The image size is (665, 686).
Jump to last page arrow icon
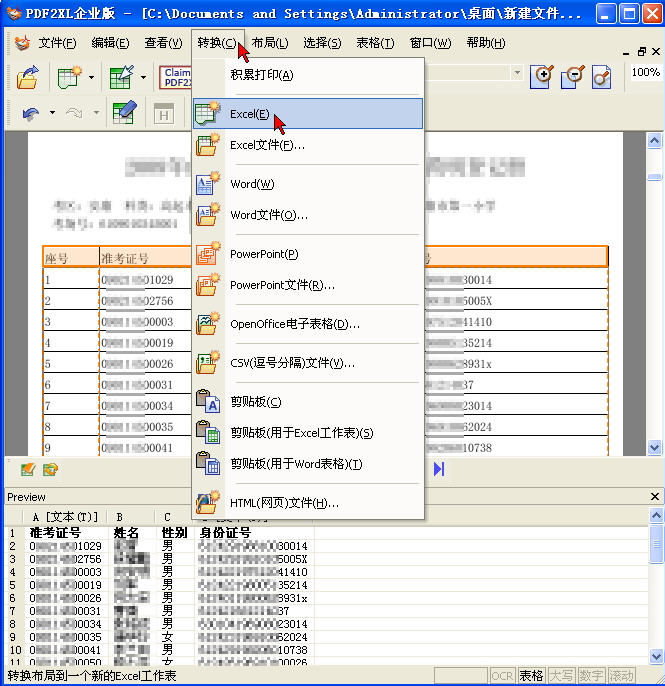(x=438, y=468)
